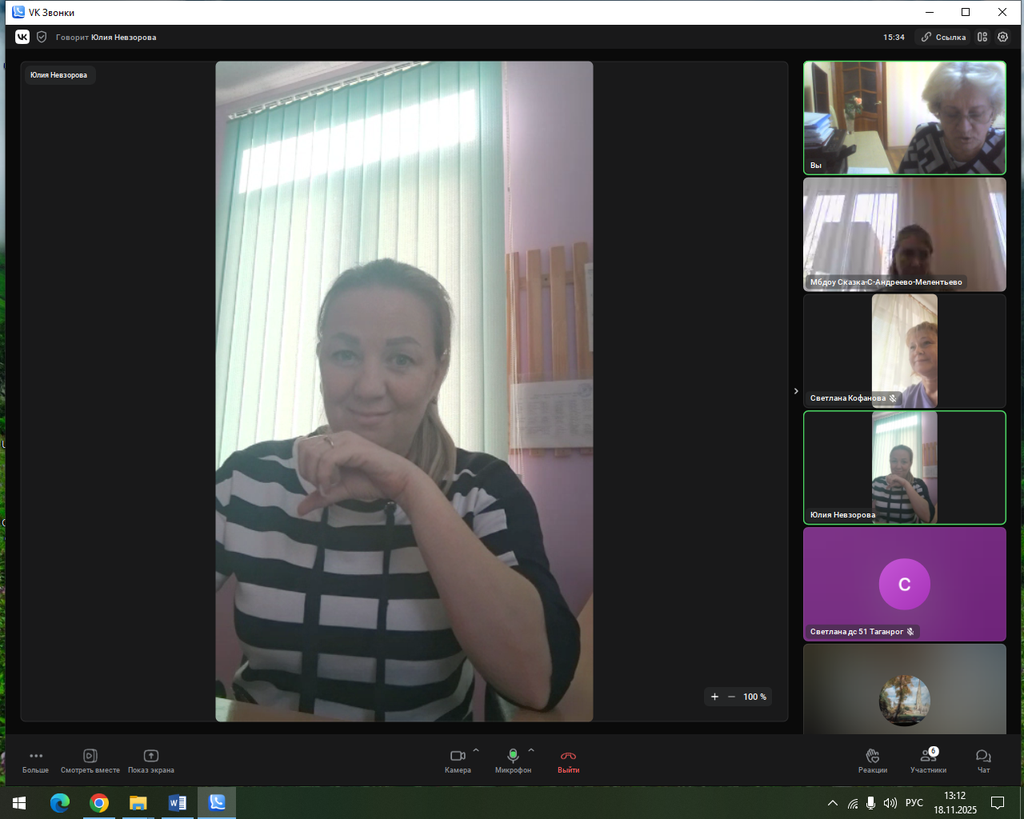Click the security shield icon in header

[x=42, y=37]
